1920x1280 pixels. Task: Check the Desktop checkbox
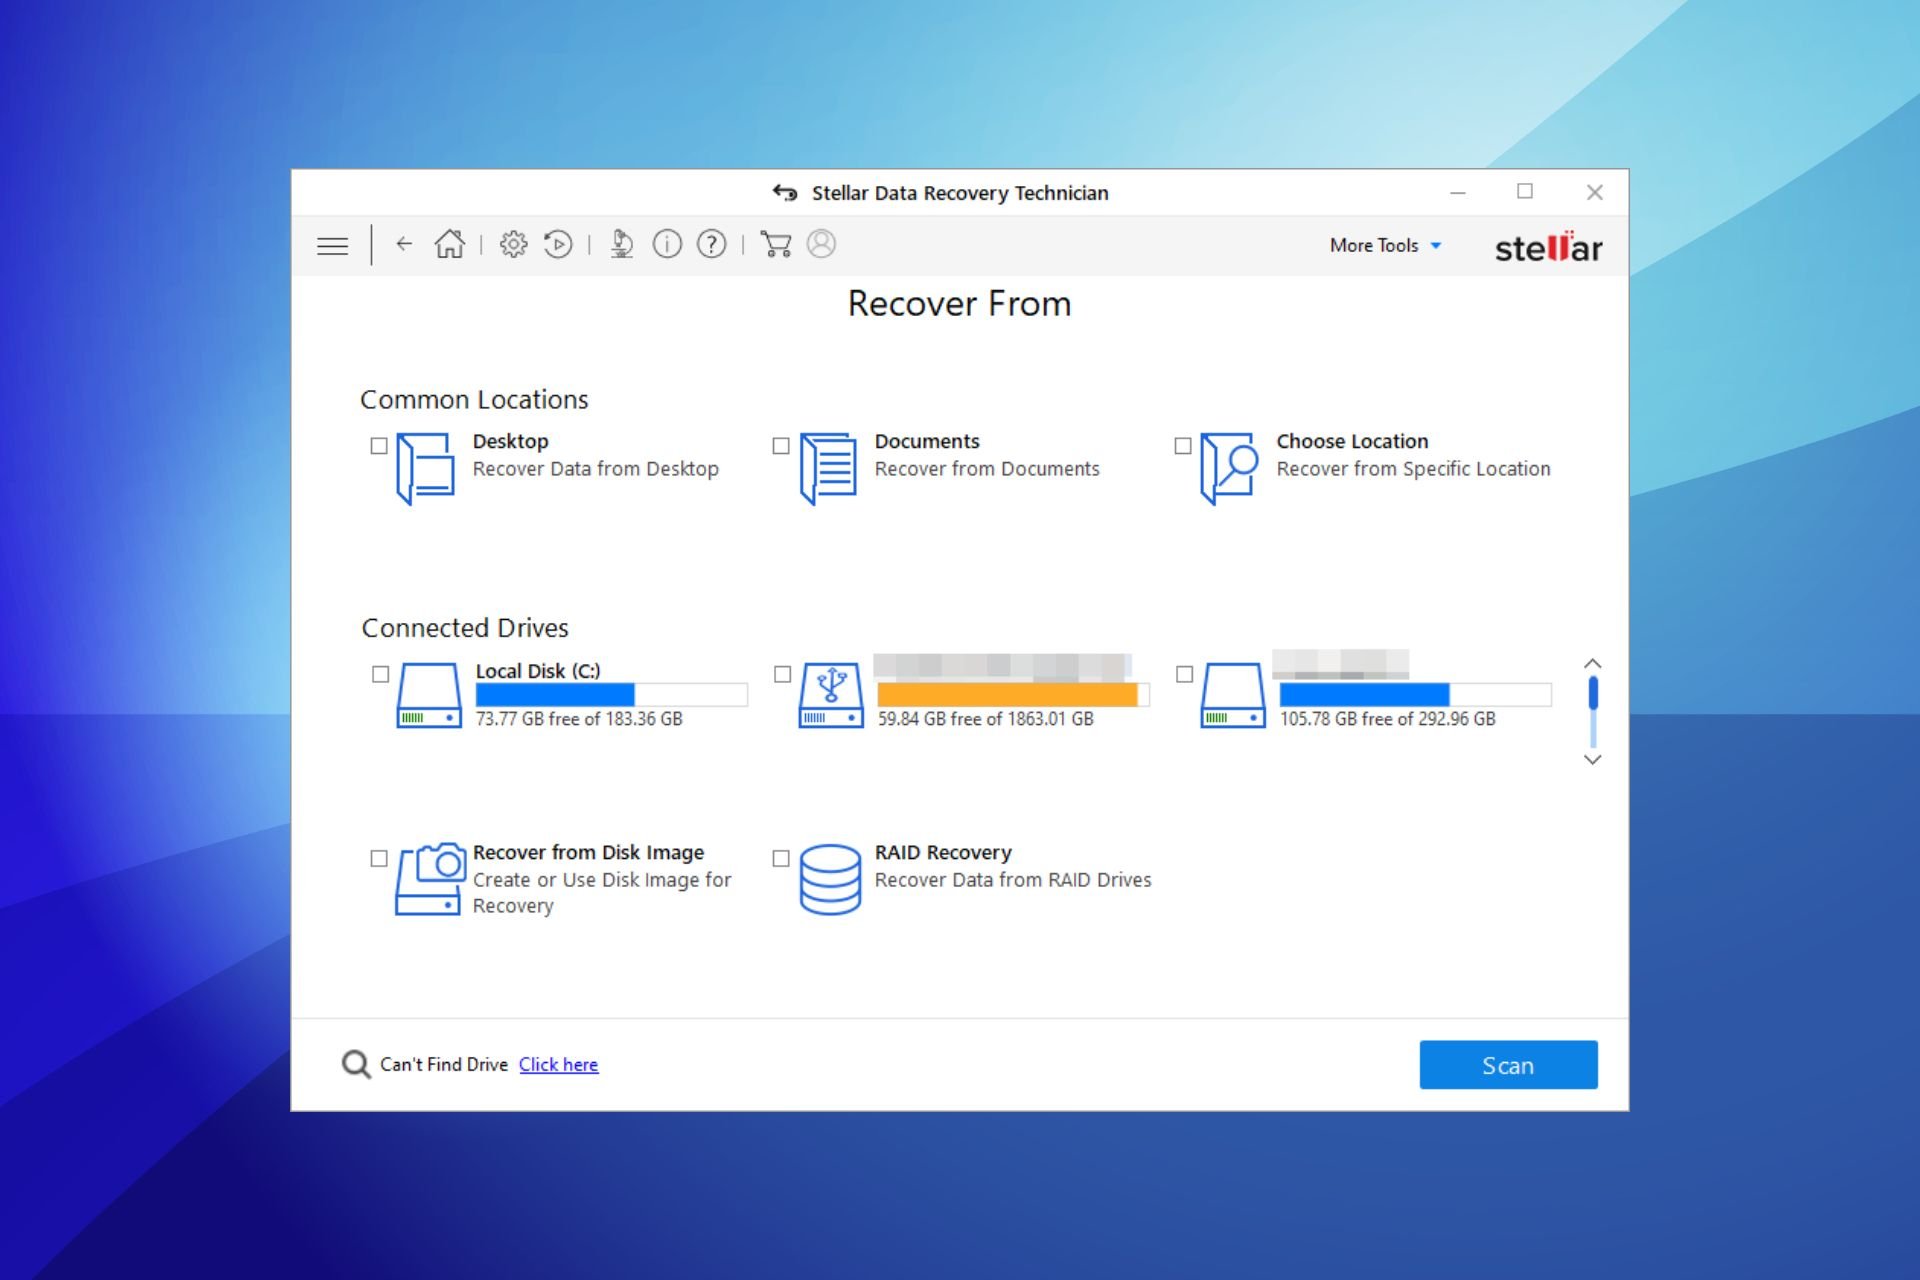[x=379, y=446]
